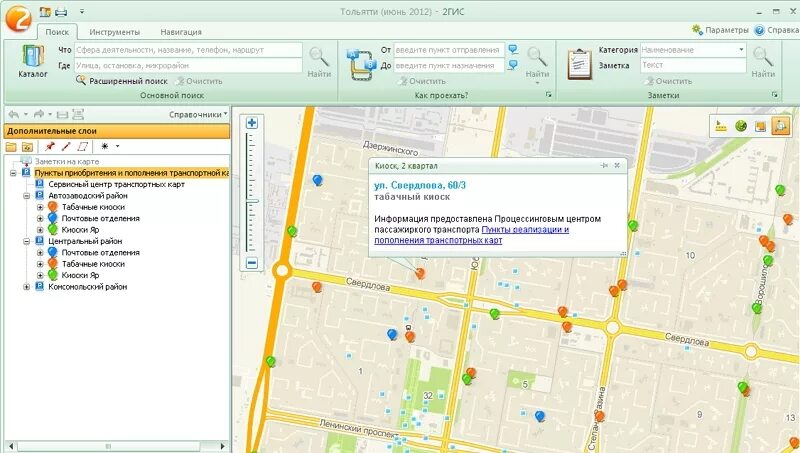Click the yellow new folder layer icon
This screenshot has width=800, height=453.
click(x=11, y=147)
